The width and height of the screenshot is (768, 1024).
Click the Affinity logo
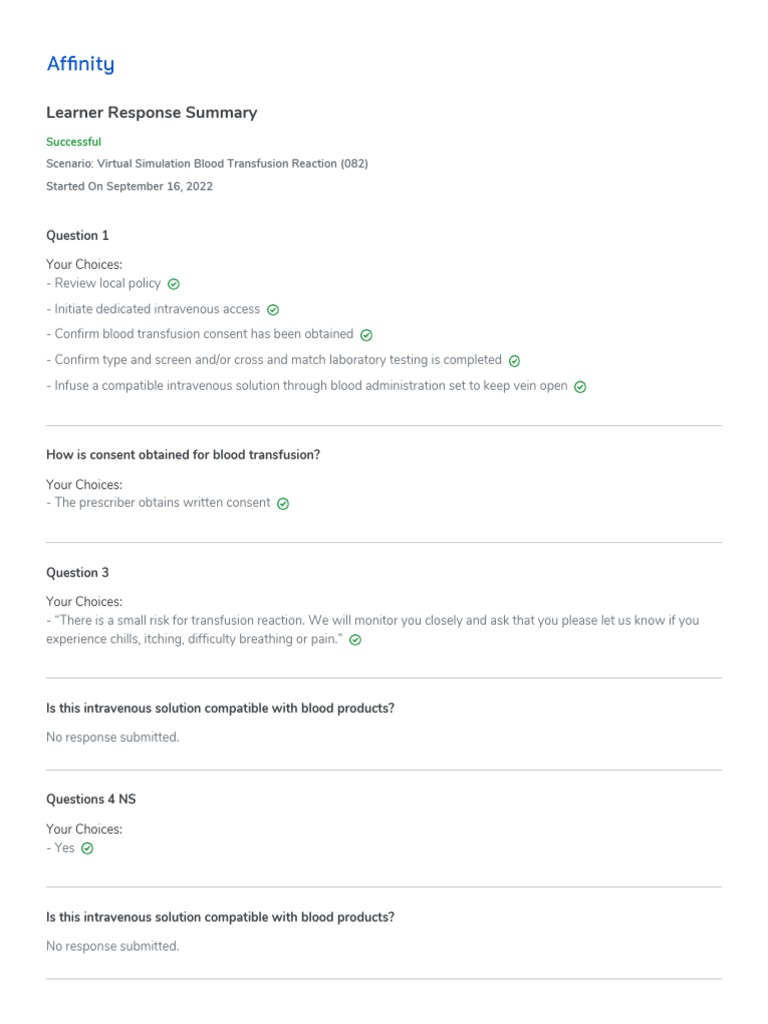click(x=80, y=64)
